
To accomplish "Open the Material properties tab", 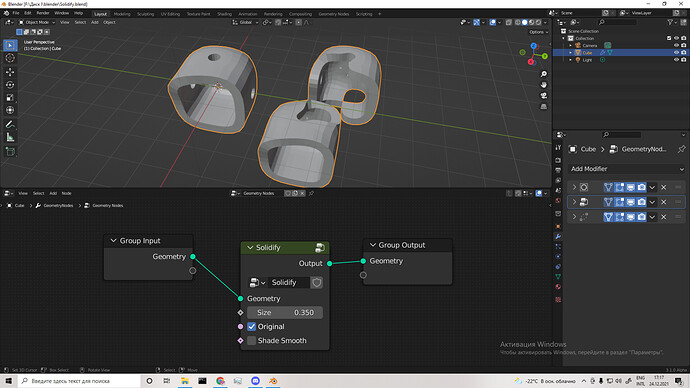I will [x=558, y=287].
